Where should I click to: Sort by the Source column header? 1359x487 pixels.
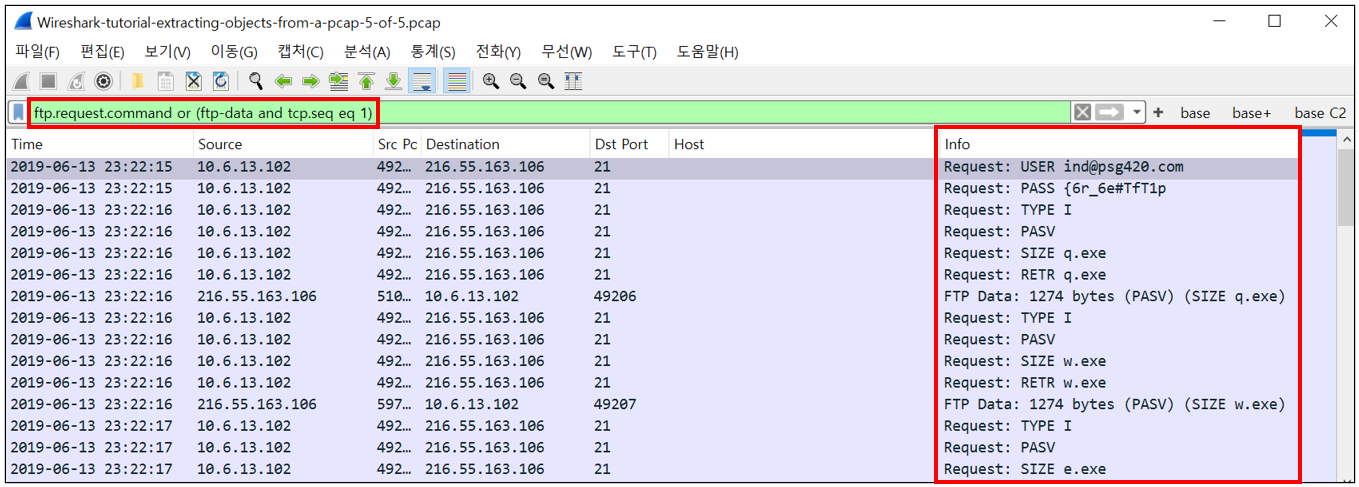(x=282, y=144)
